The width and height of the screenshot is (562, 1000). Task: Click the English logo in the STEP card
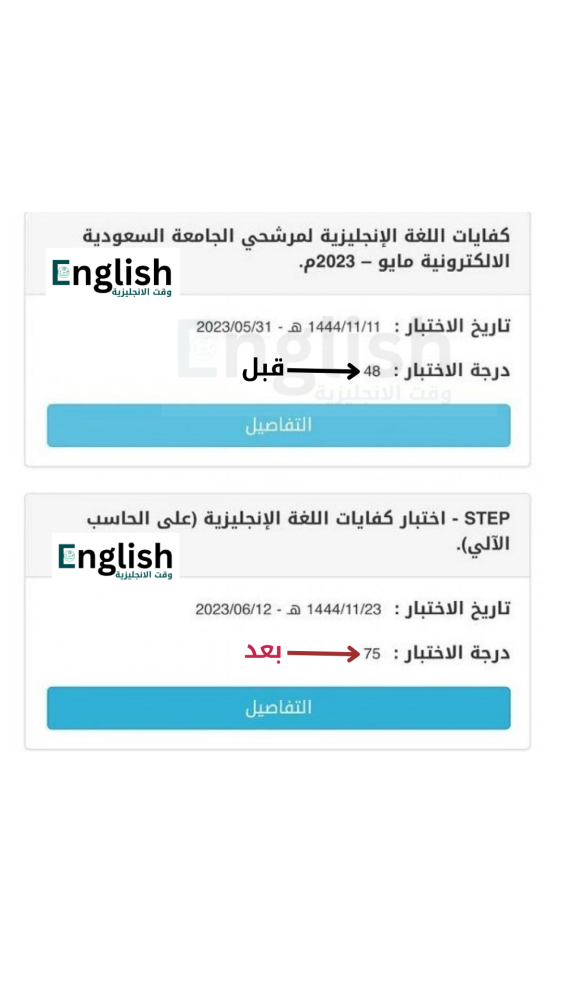click(x=115, y=559)
